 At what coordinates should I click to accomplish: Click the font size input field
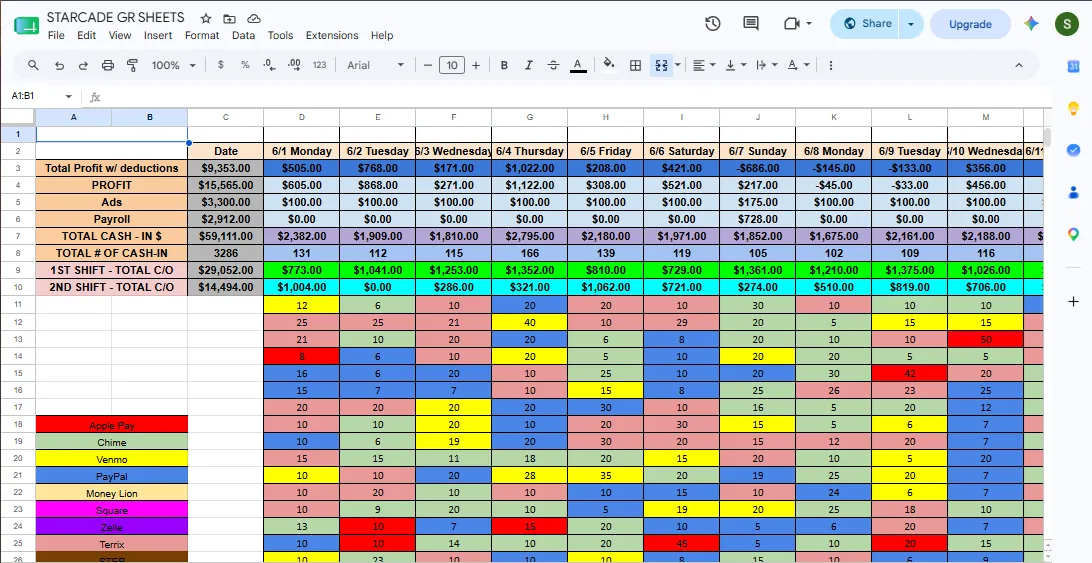[x=452, y=65]
